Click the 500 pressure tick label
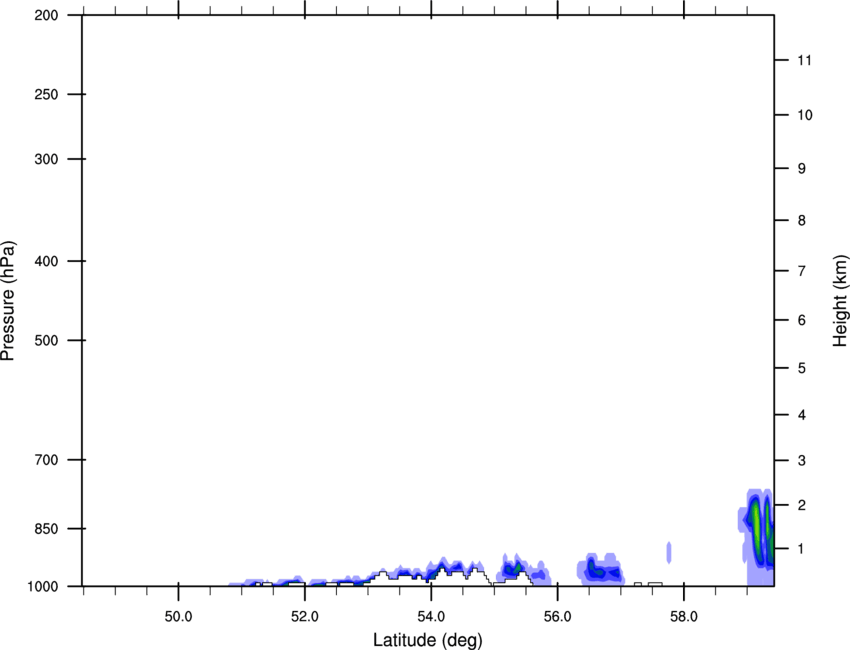 pos(46,340)
